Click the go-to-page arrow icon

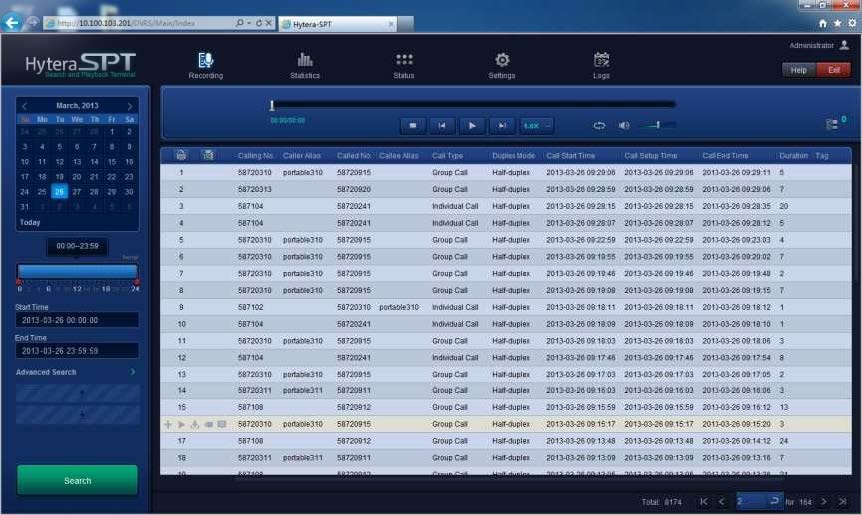[x=774, y=501]
